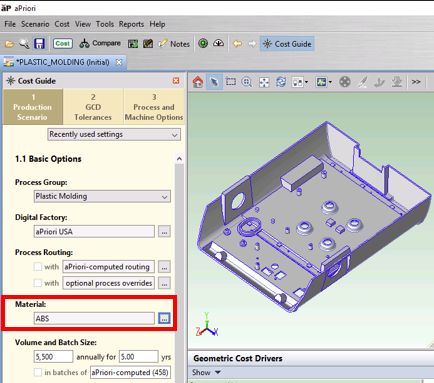Open the Show dropdown under Geometric Cost Drivers

pos(206,372)
